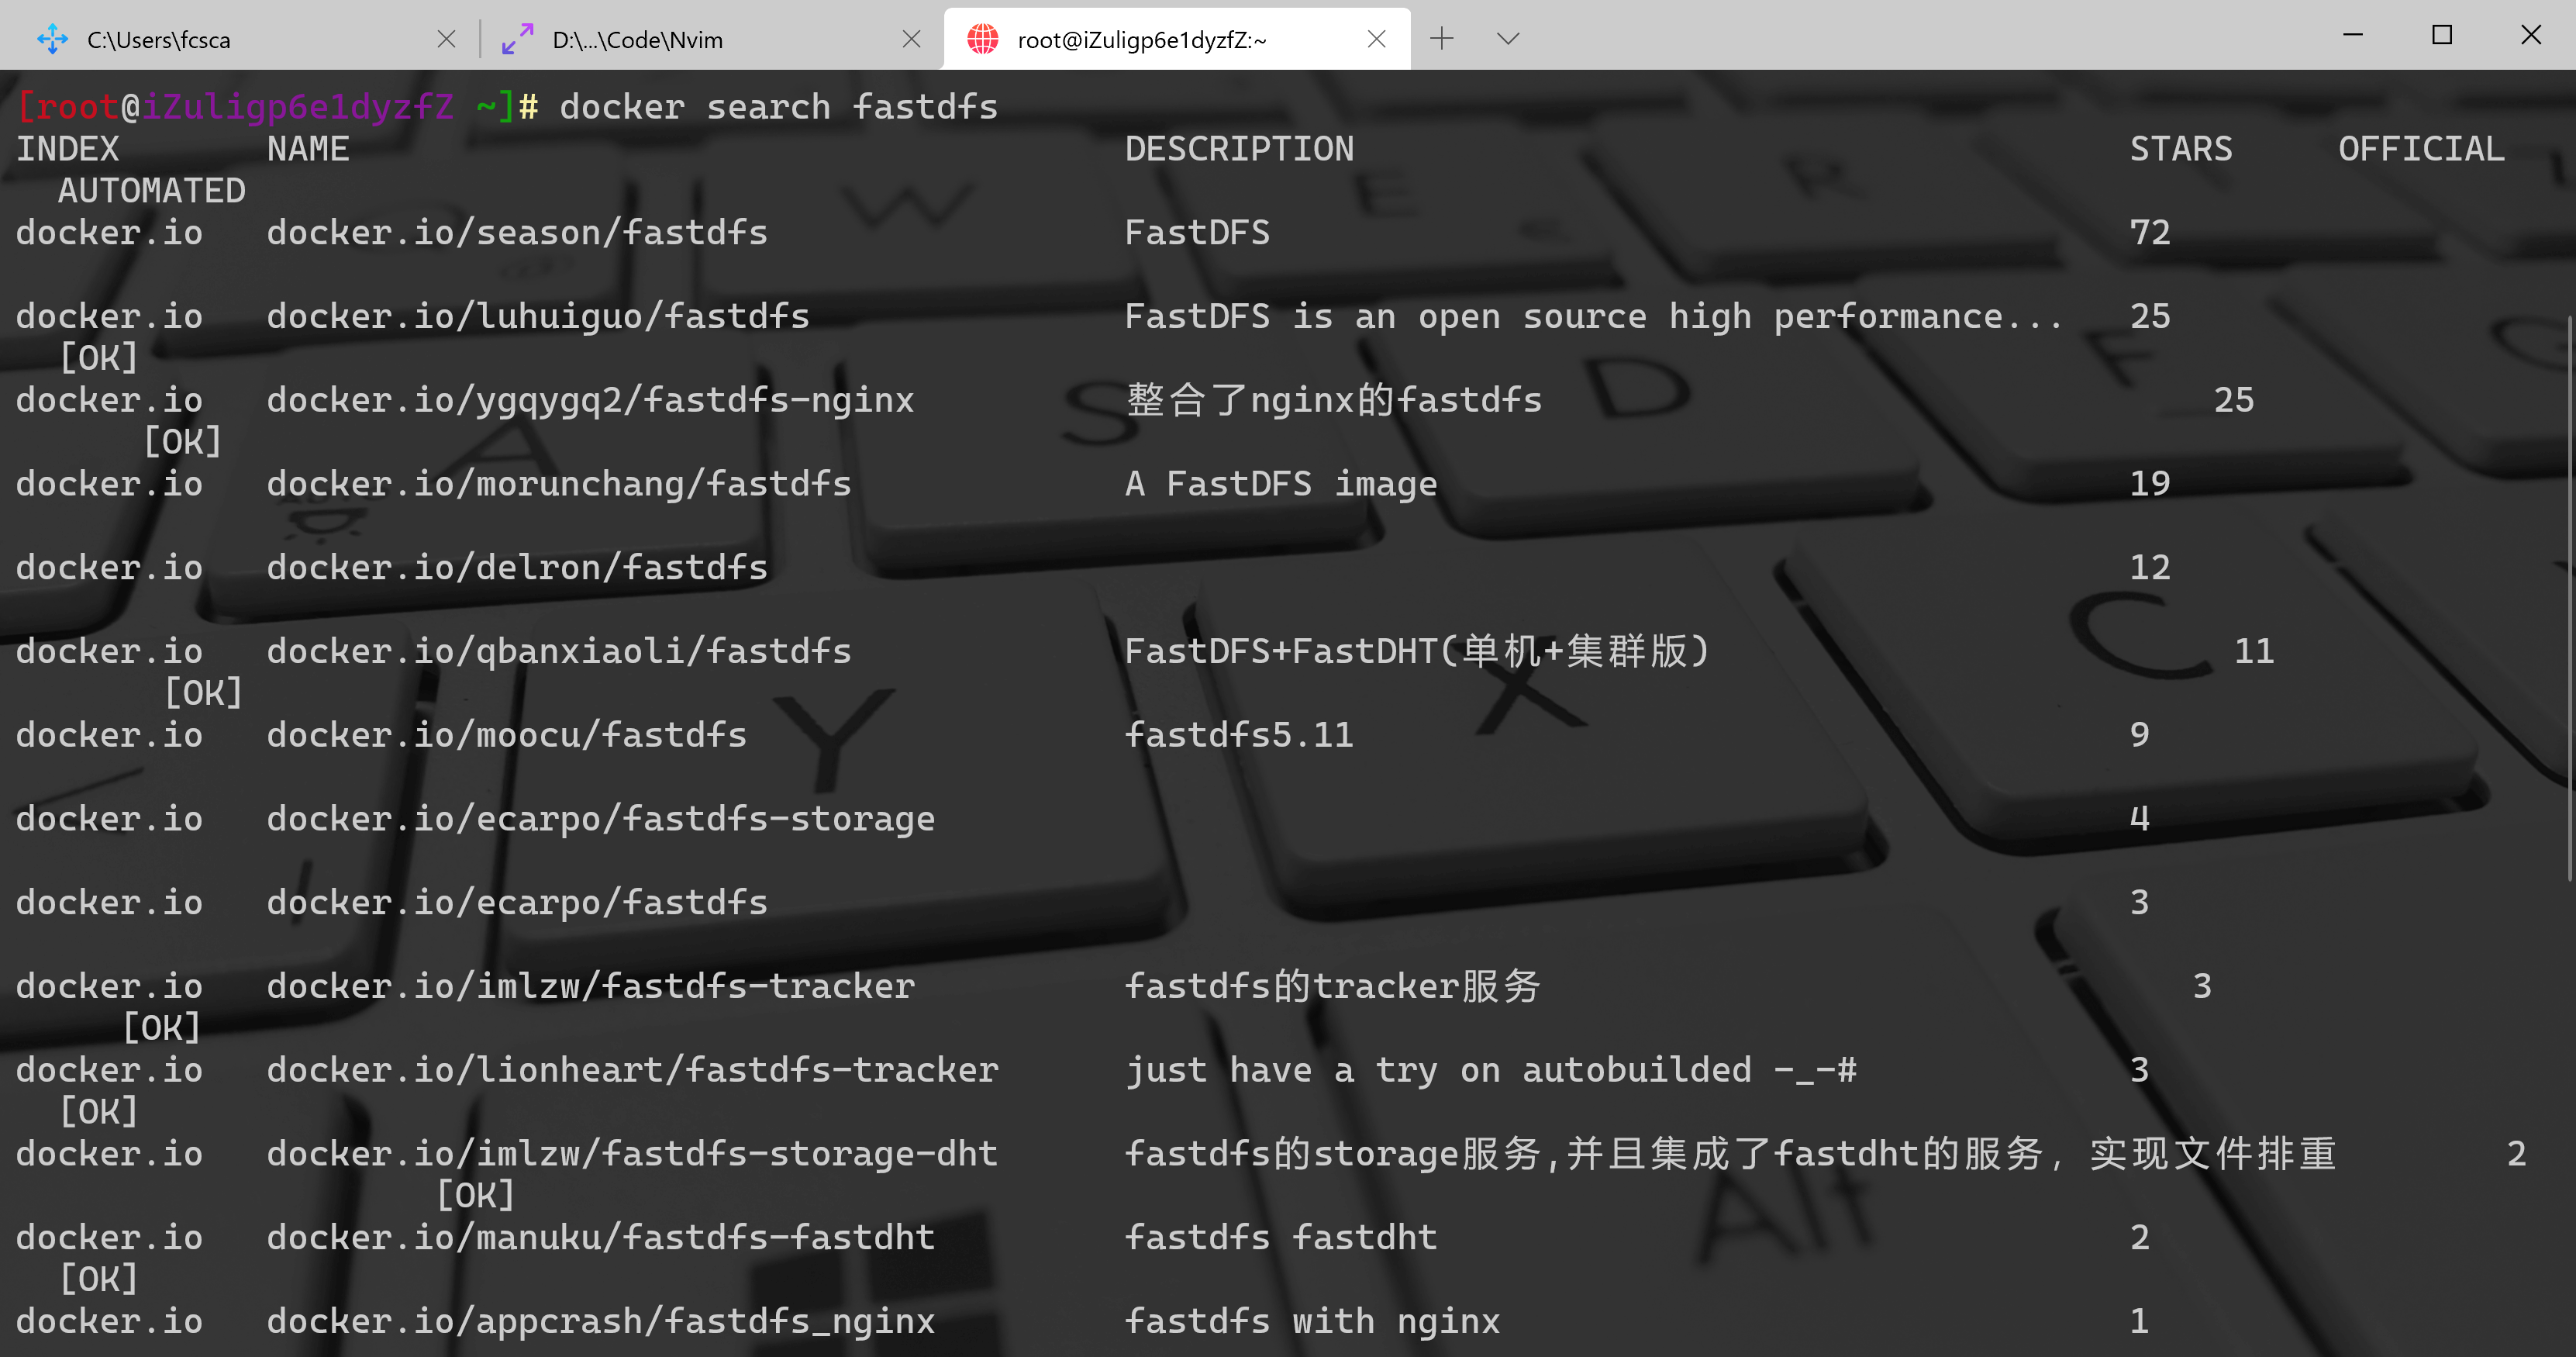The width and height of the screenshot is (2576, 1357).
Task: Click the terminal vertical scrollbar
Action: (2568, 600)
